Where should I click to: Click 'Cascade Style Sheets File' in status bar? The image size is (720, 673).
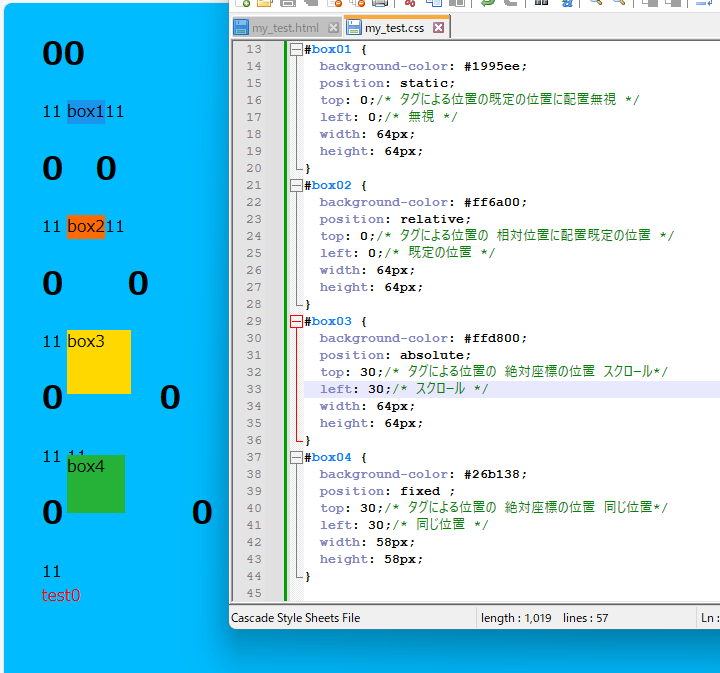(x=295, y=618)
